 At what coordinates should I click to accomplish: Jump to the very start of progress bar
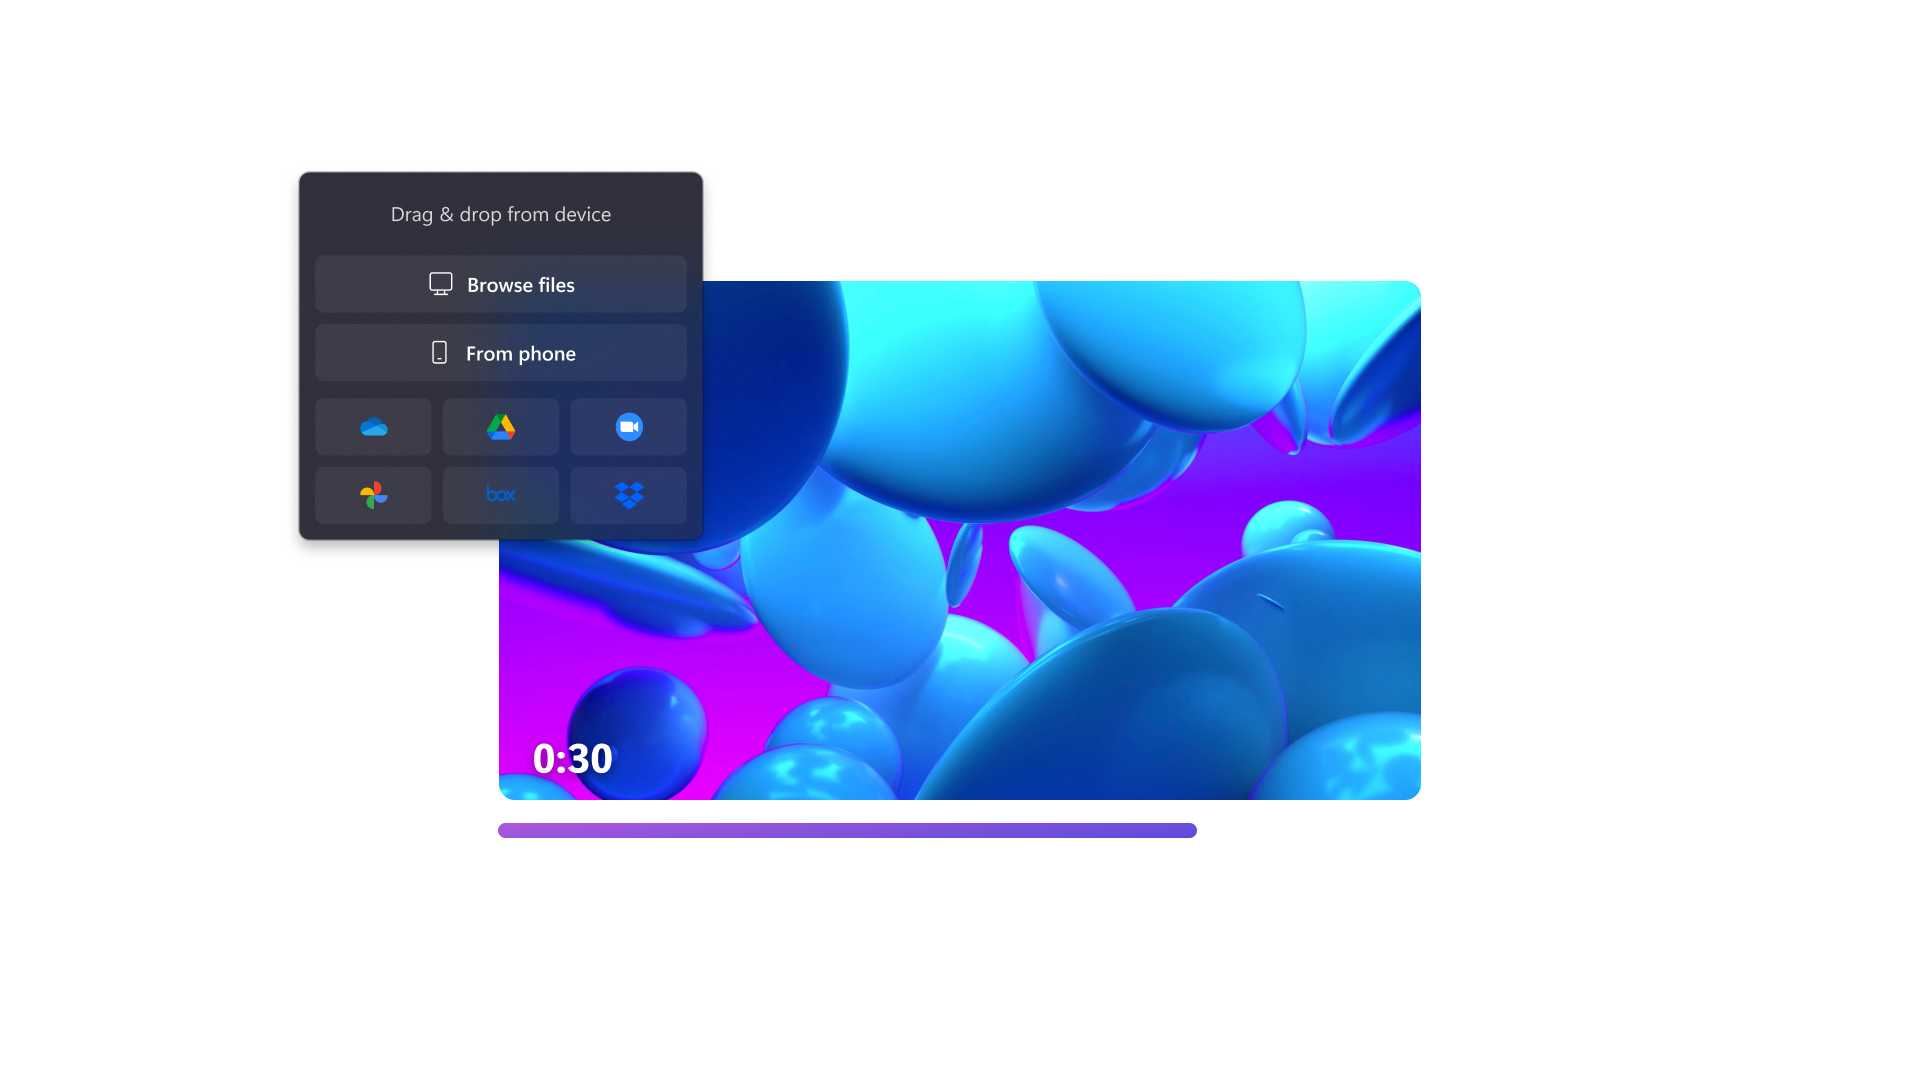(x=502, y=830)
